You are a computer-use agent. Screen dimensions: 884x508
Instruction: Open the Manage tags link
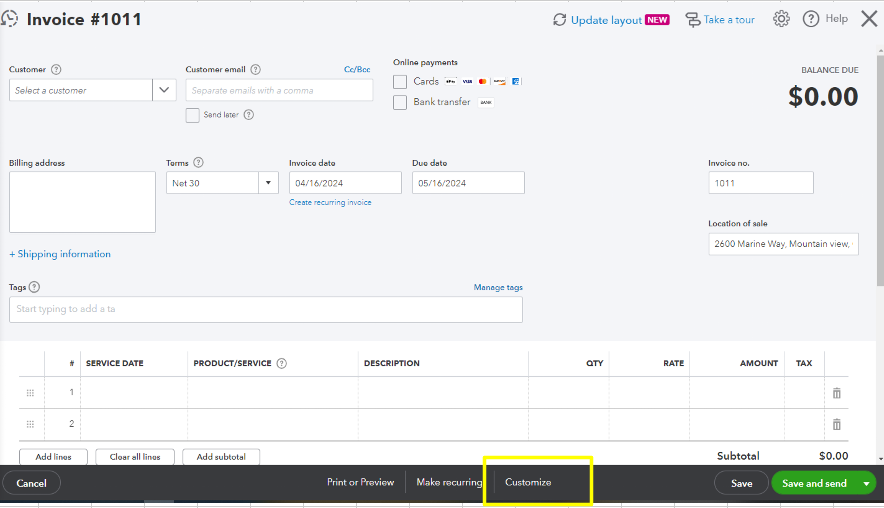click(498, 288)
